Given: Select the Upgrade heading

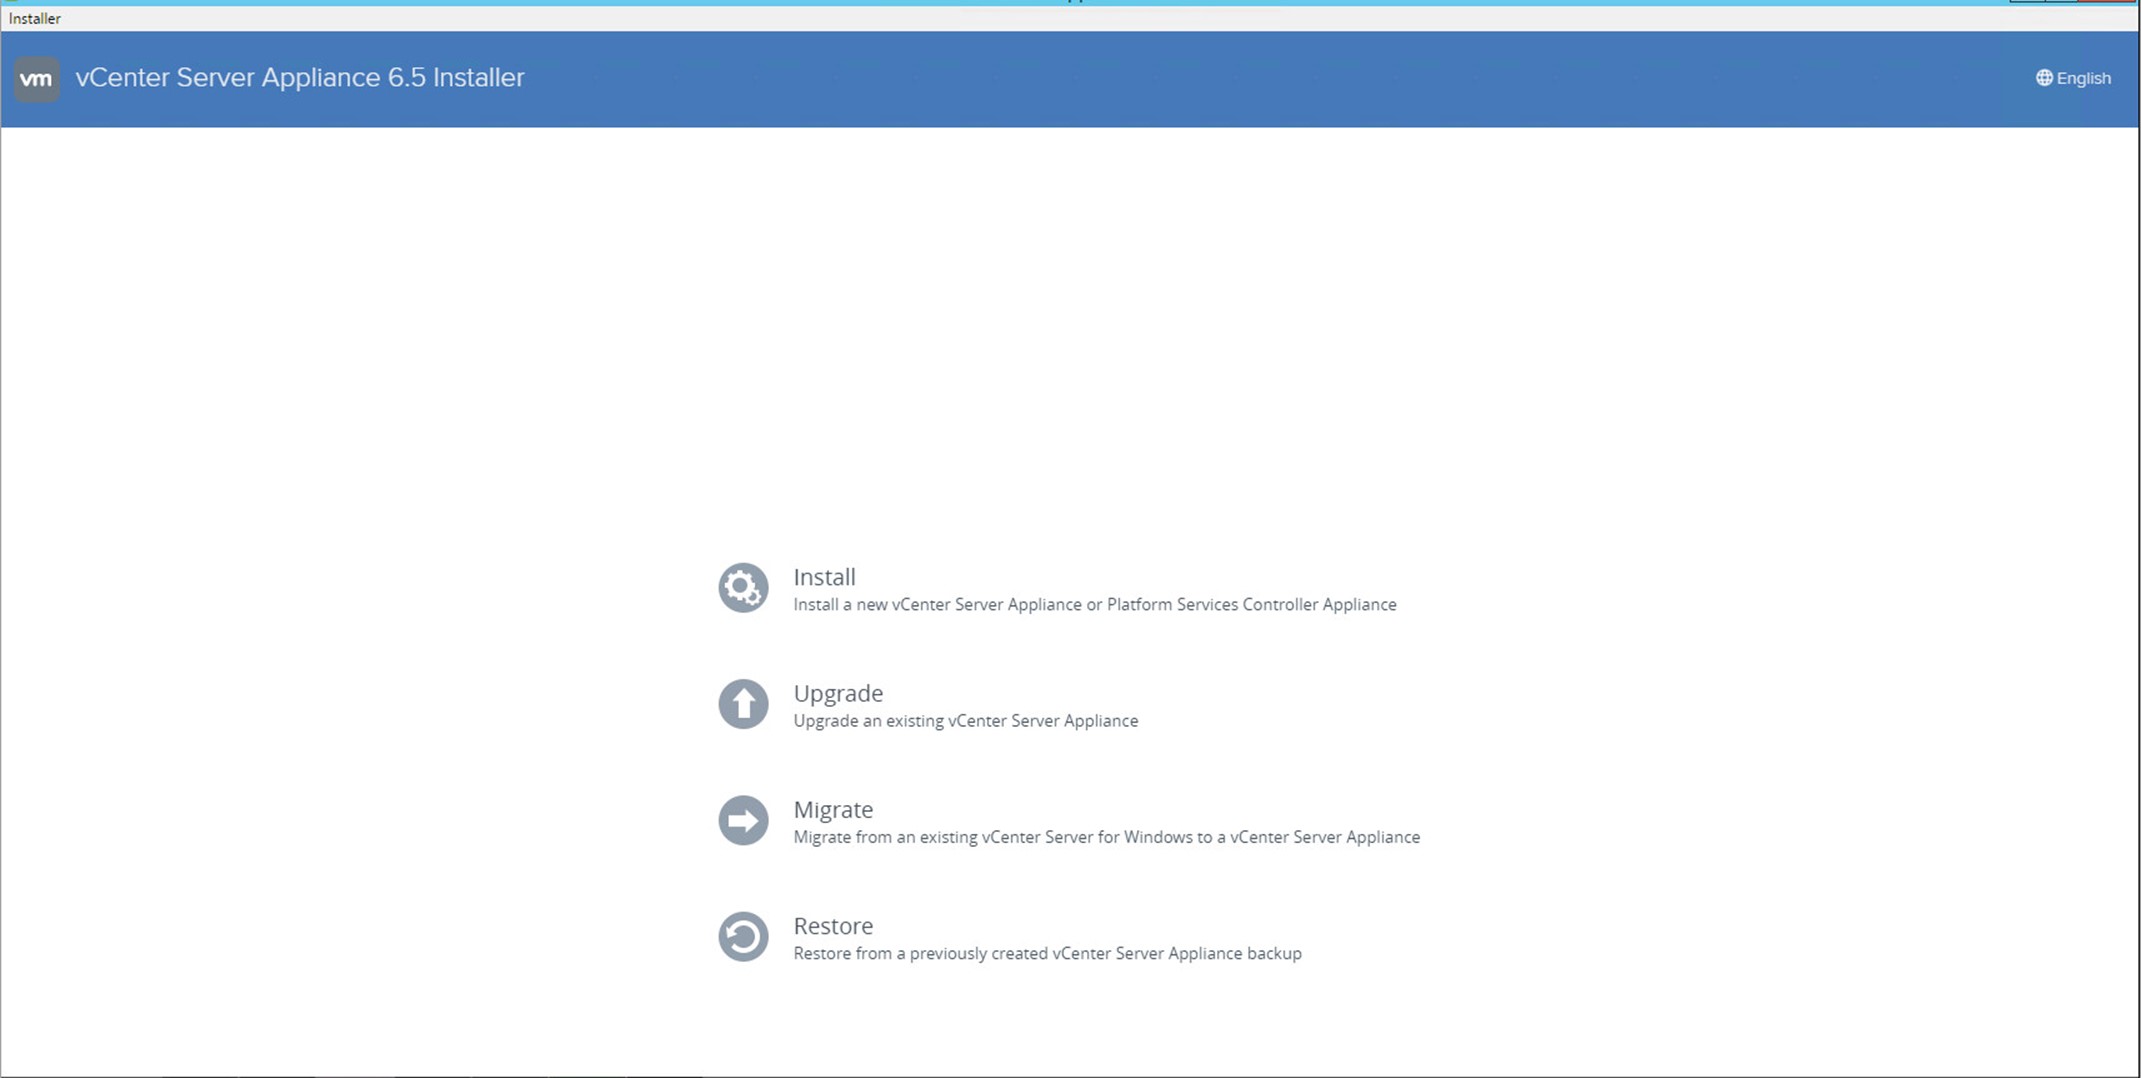Looking at the screenshot, I should tap(838, 693).
